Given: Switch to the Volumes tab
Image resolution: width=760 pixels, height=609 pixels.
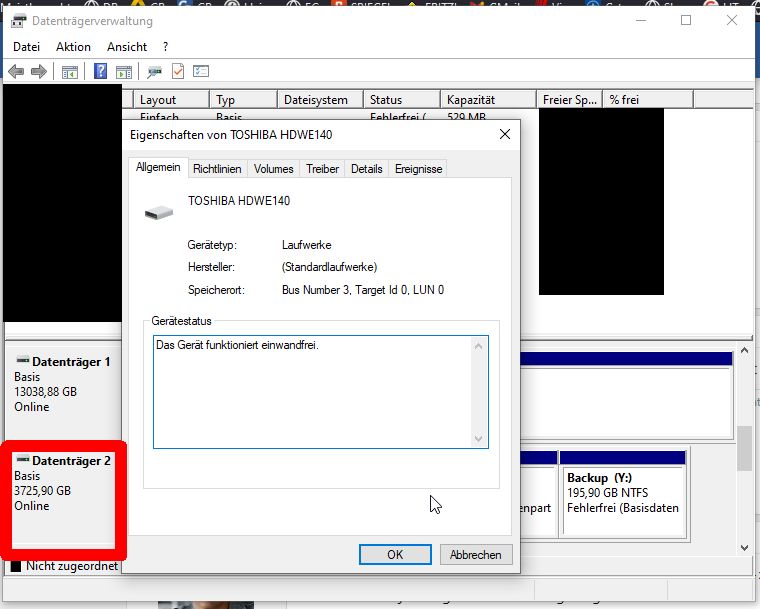Looking at the screenshot, I should pyautogui.click(x=273, y=169).
